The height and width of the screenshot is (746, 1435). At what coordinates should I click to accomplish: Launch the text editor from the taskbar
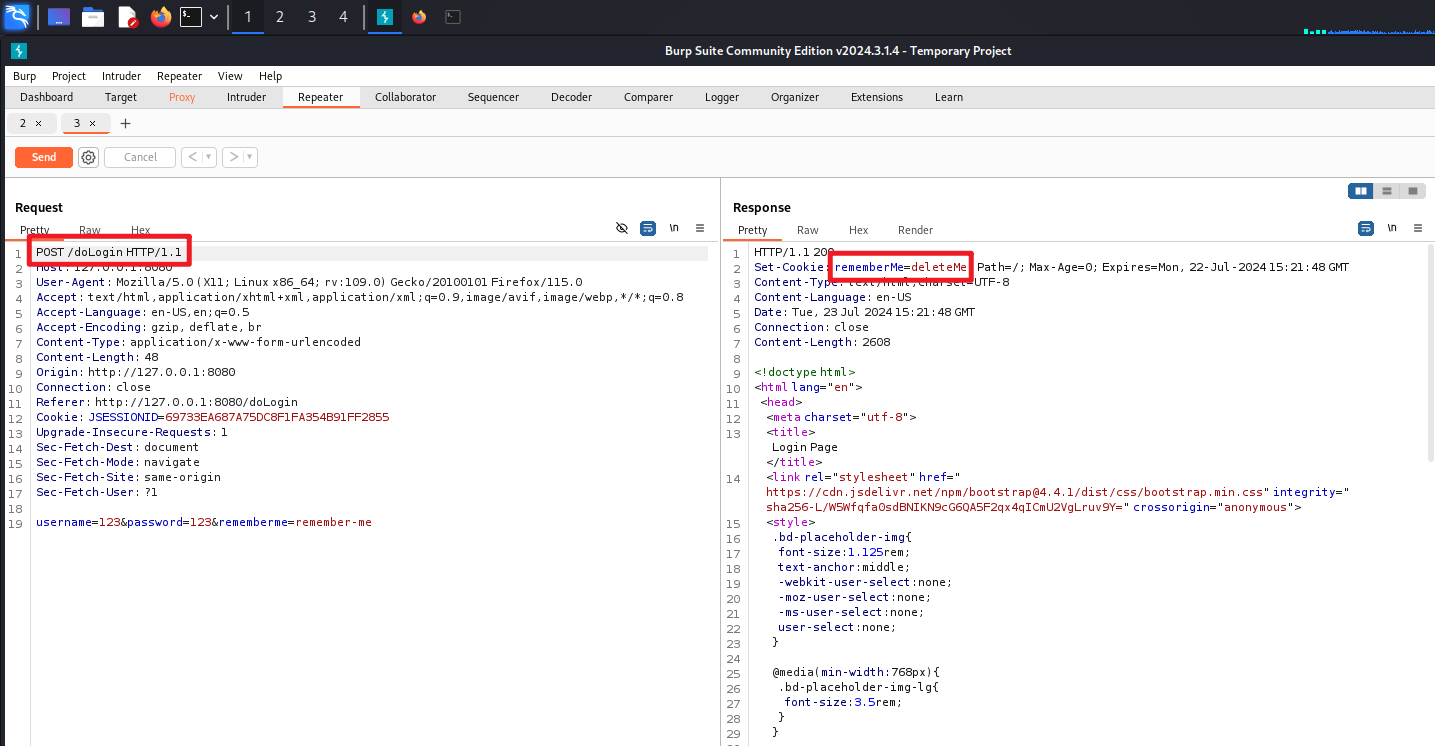click(x=127, y=17)
